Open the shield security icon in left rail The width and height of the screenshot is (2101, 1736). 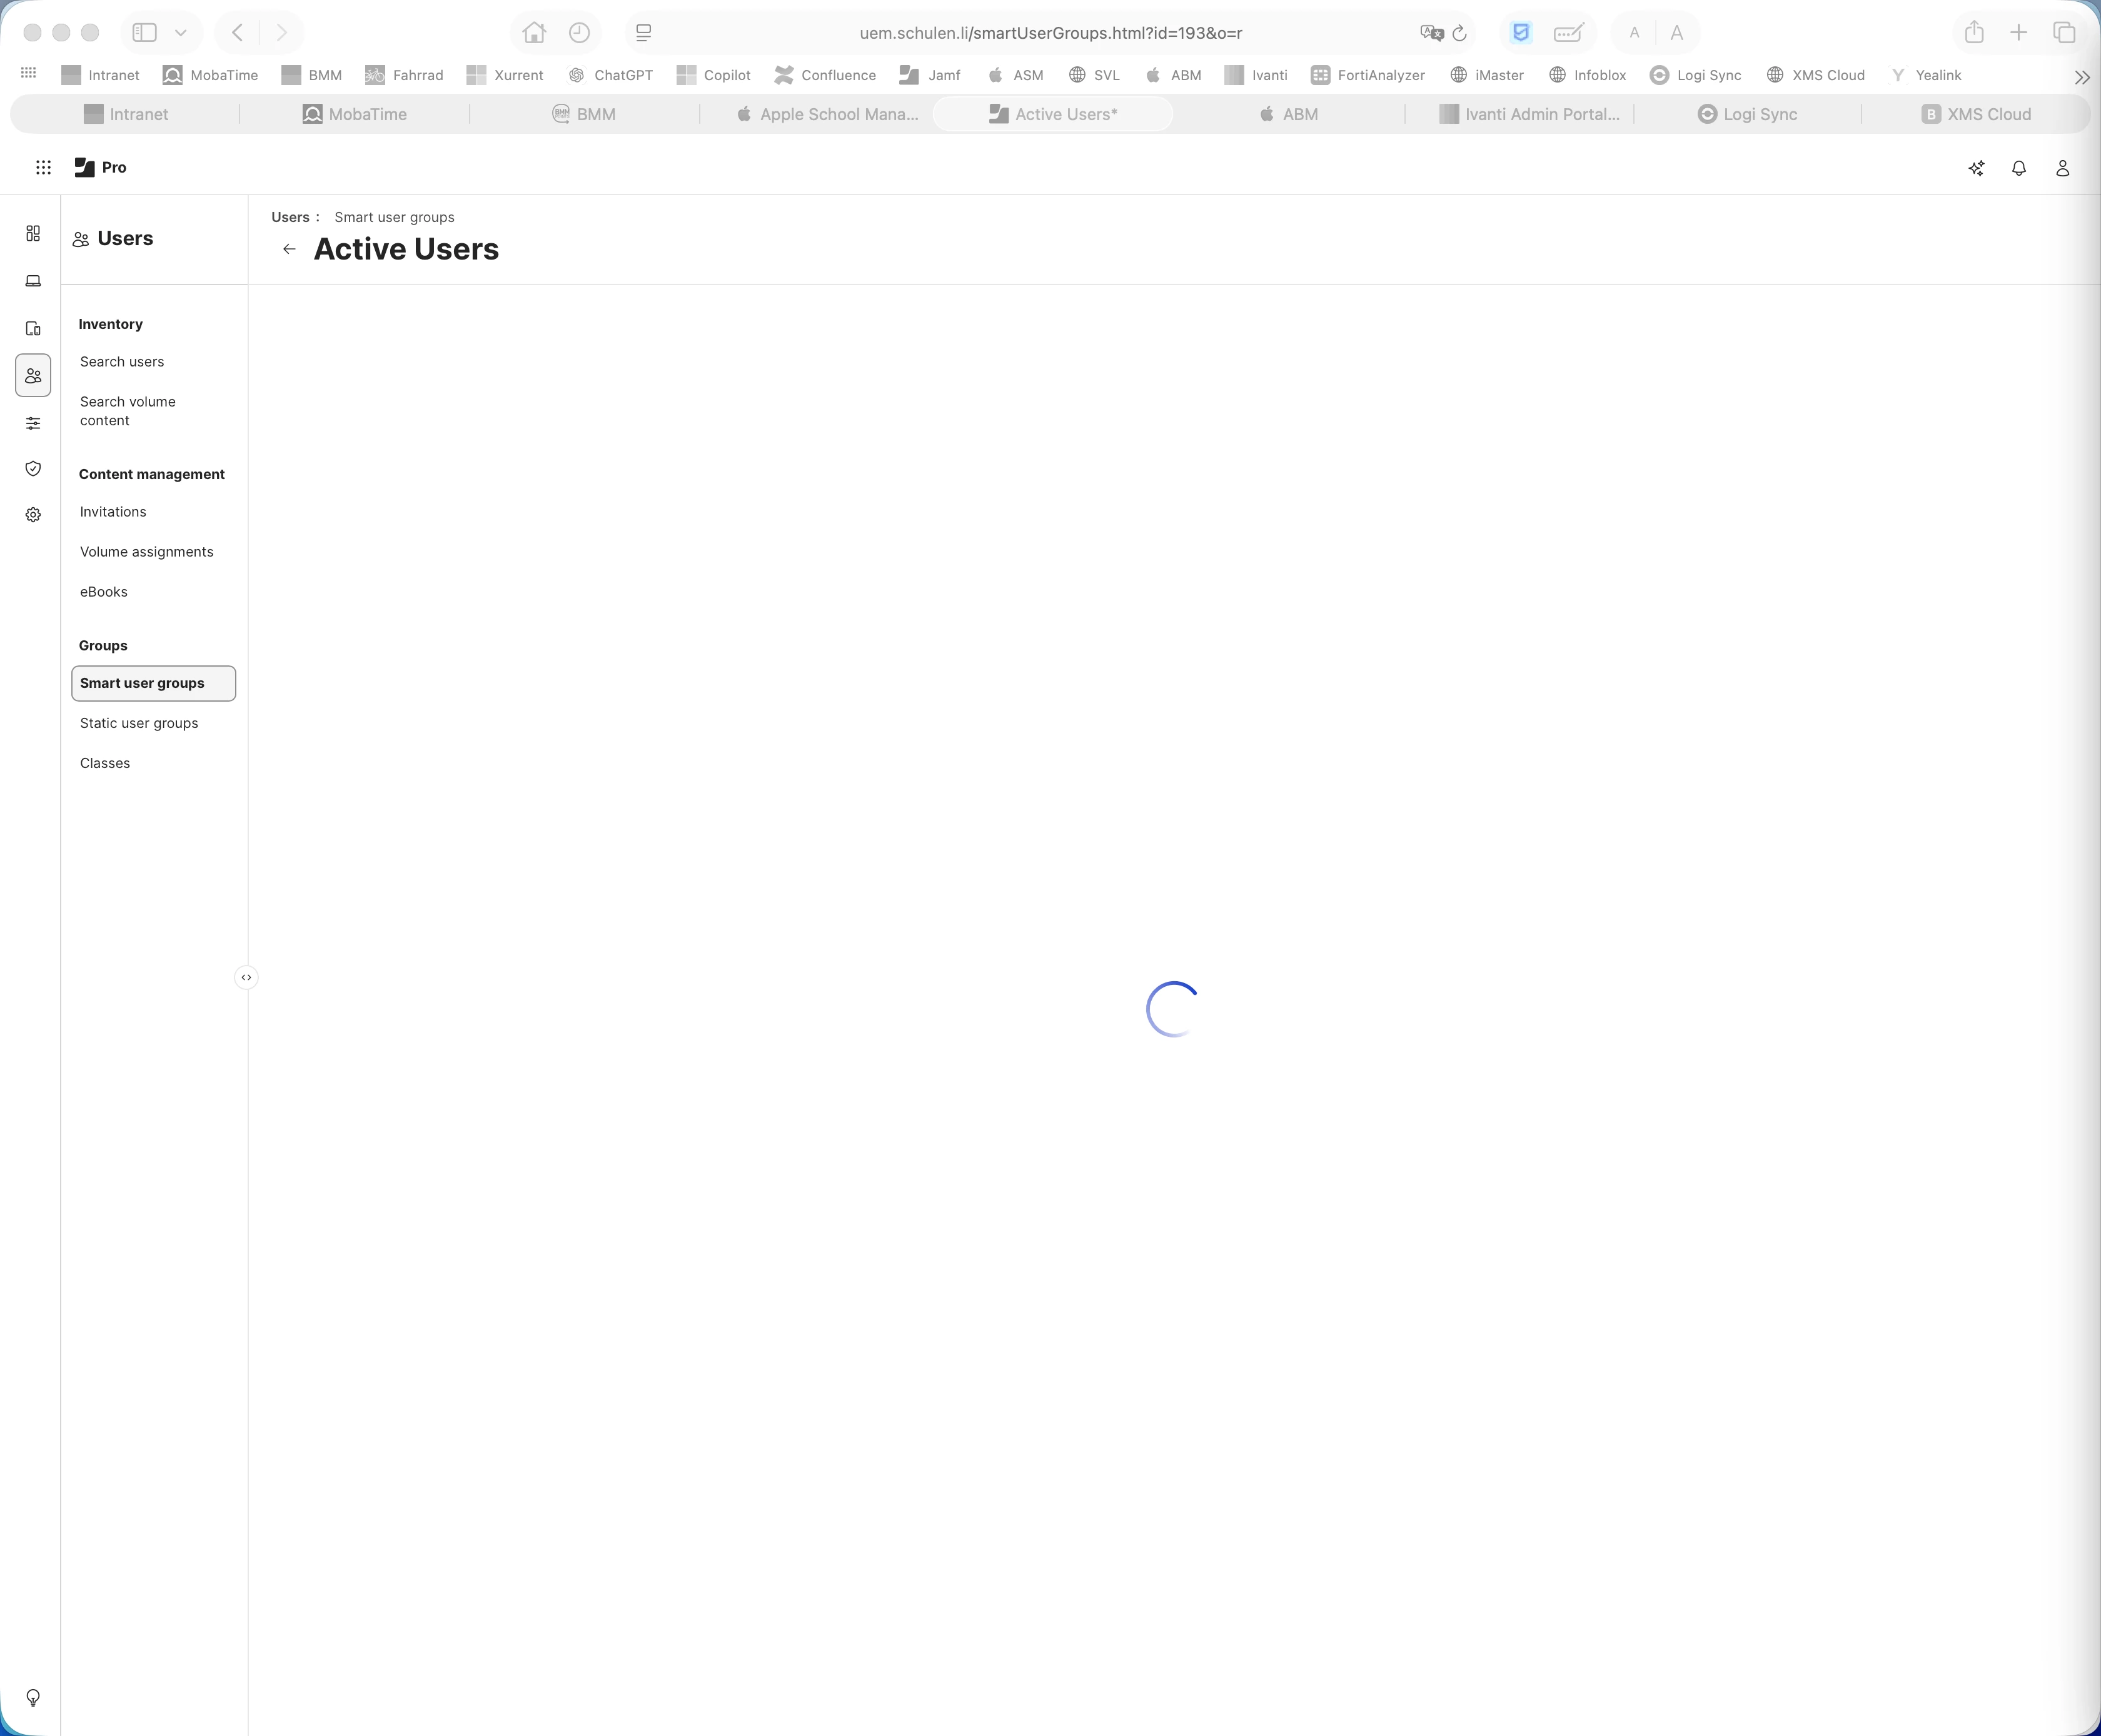(33, 469)
